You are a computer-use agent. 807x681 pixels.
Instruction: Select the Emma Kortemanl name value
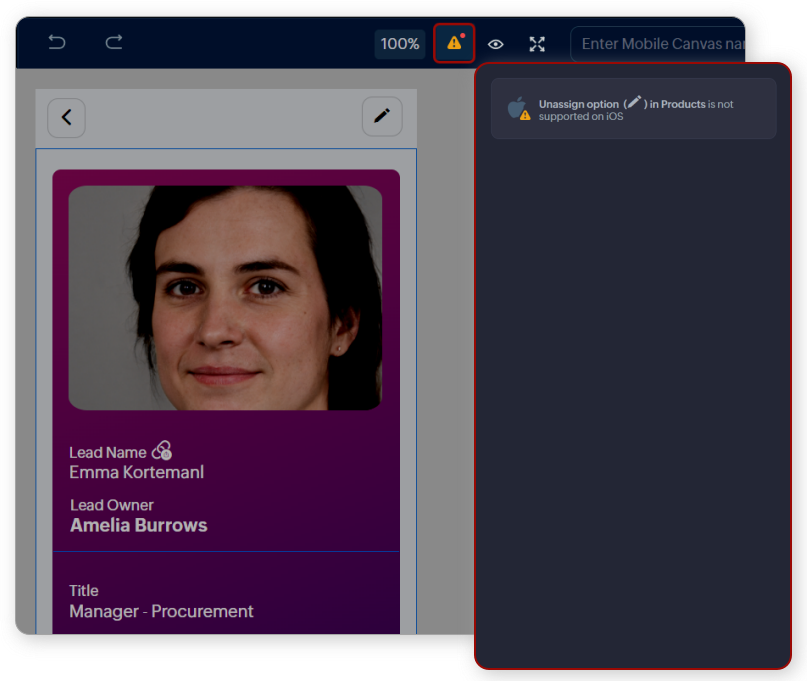pos(136,472)
